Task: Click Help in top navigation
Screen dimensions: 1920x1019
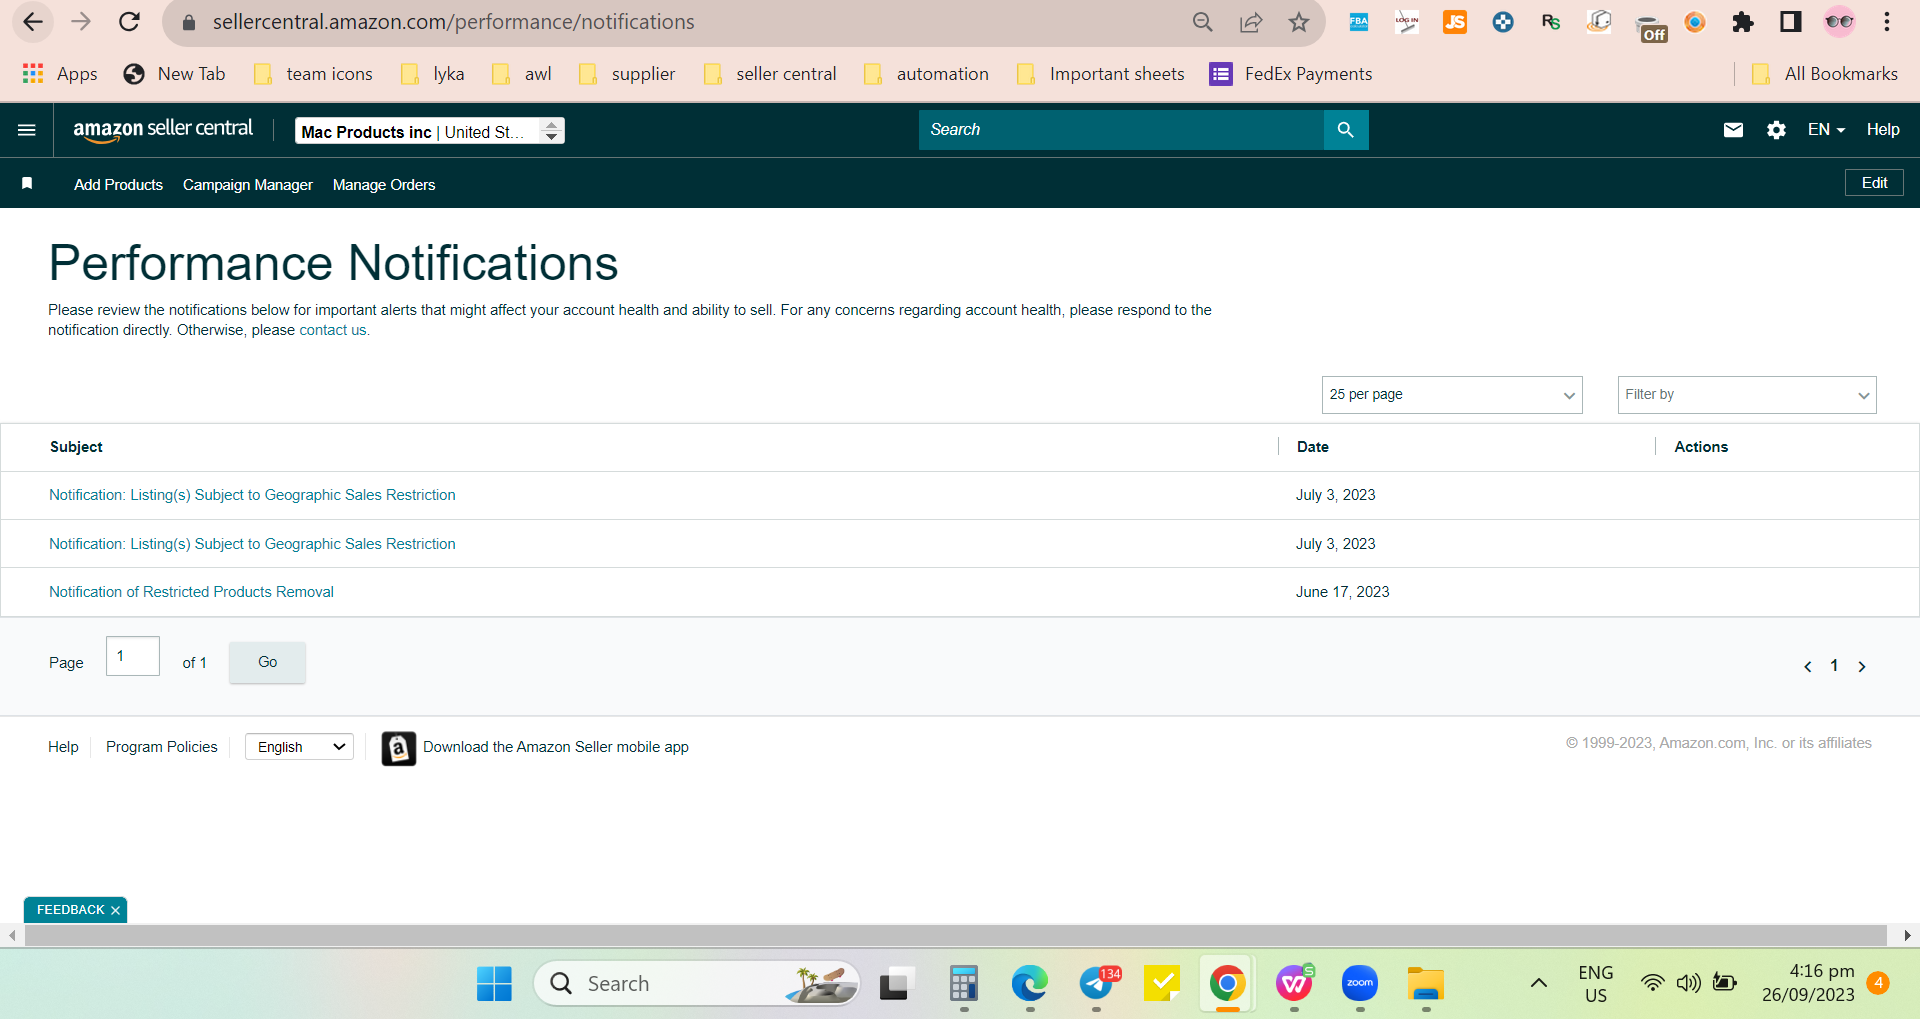Action: [x=1883, y=130]
